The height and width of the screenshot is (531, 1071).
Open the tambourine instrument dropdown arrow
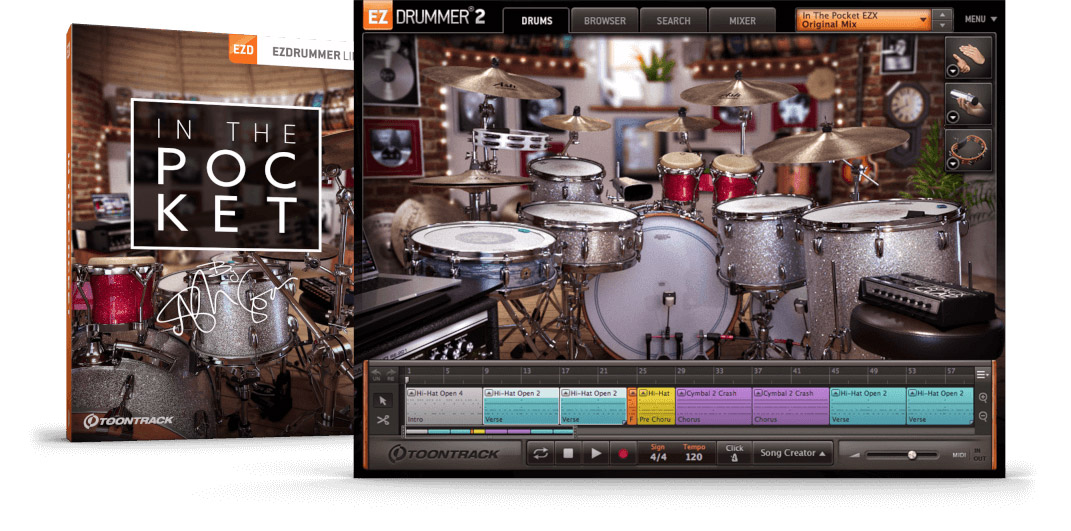click(x=953, y=163)
